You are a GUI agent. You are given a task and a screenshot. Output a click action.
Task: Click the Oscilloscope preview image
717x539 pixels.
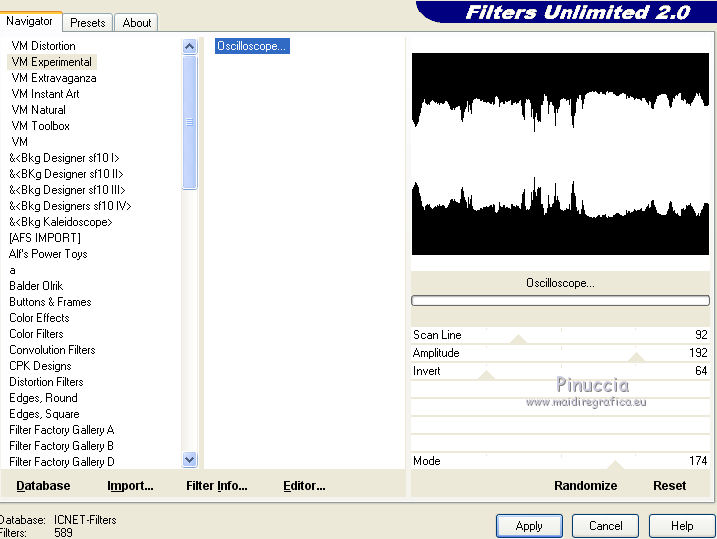(560, 154)
